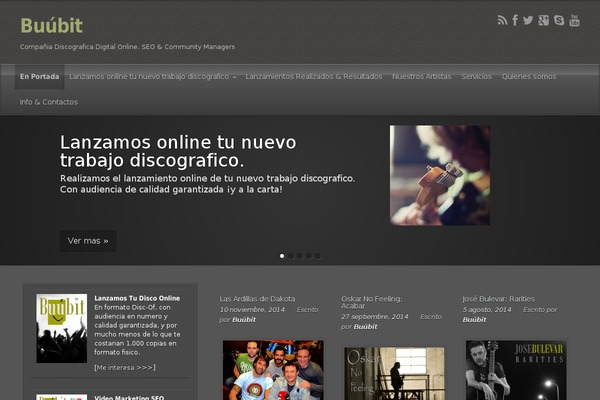Image resolution: width=600 pixels, height=400 pixels.
Task: Click the date 27 septiembre, 2014
Action: coord(375,317)
